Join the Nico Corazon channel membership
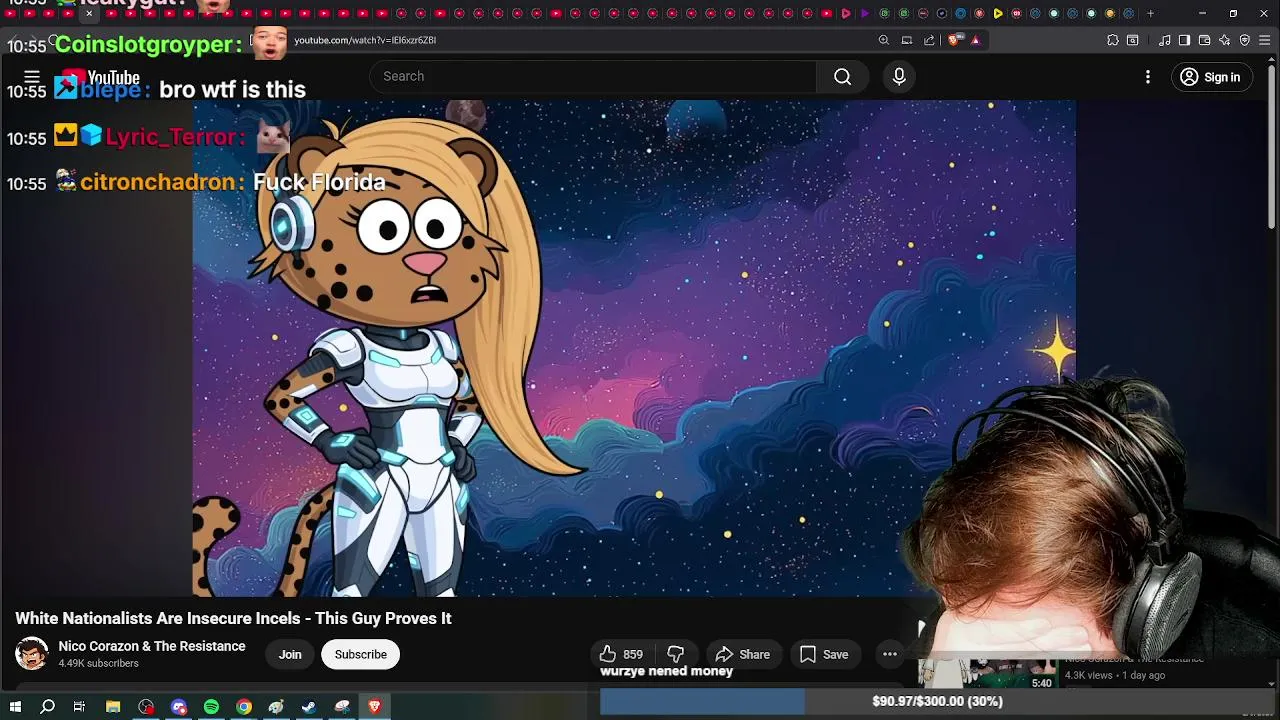The image size is (1280, 720). tap(290, 654)
